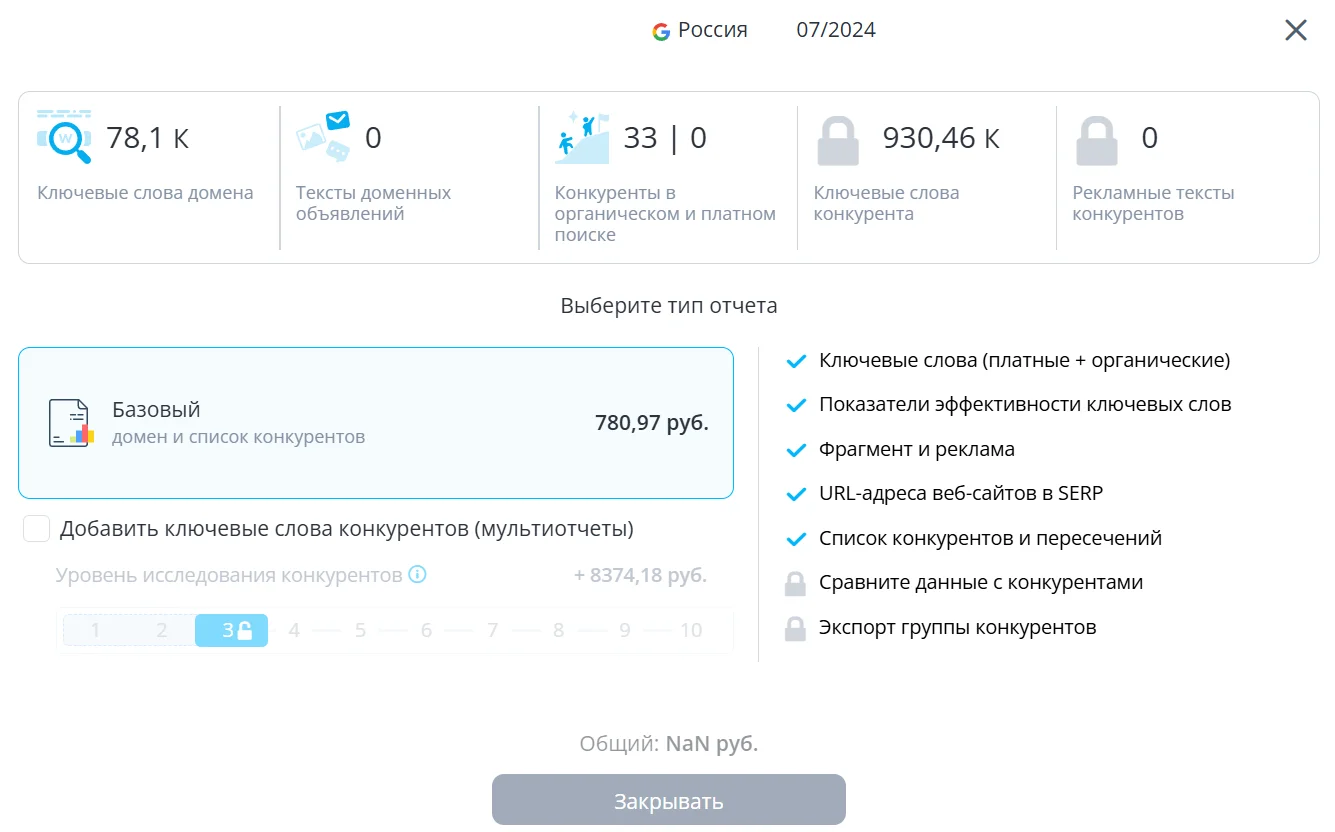Click the info icon by competitor research level
The height and width of the screenshot is (832, 1335).
tap(418, 575)
